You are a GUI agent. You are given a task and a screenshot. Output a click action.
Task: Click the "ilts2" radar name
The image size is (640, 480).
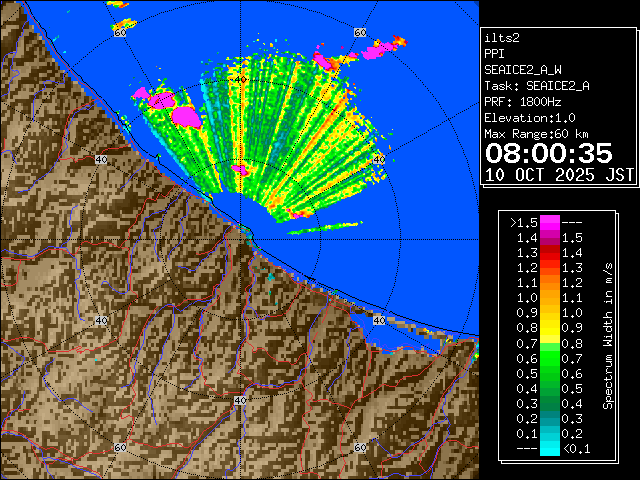pyautogui.click(x=502, y=38)
